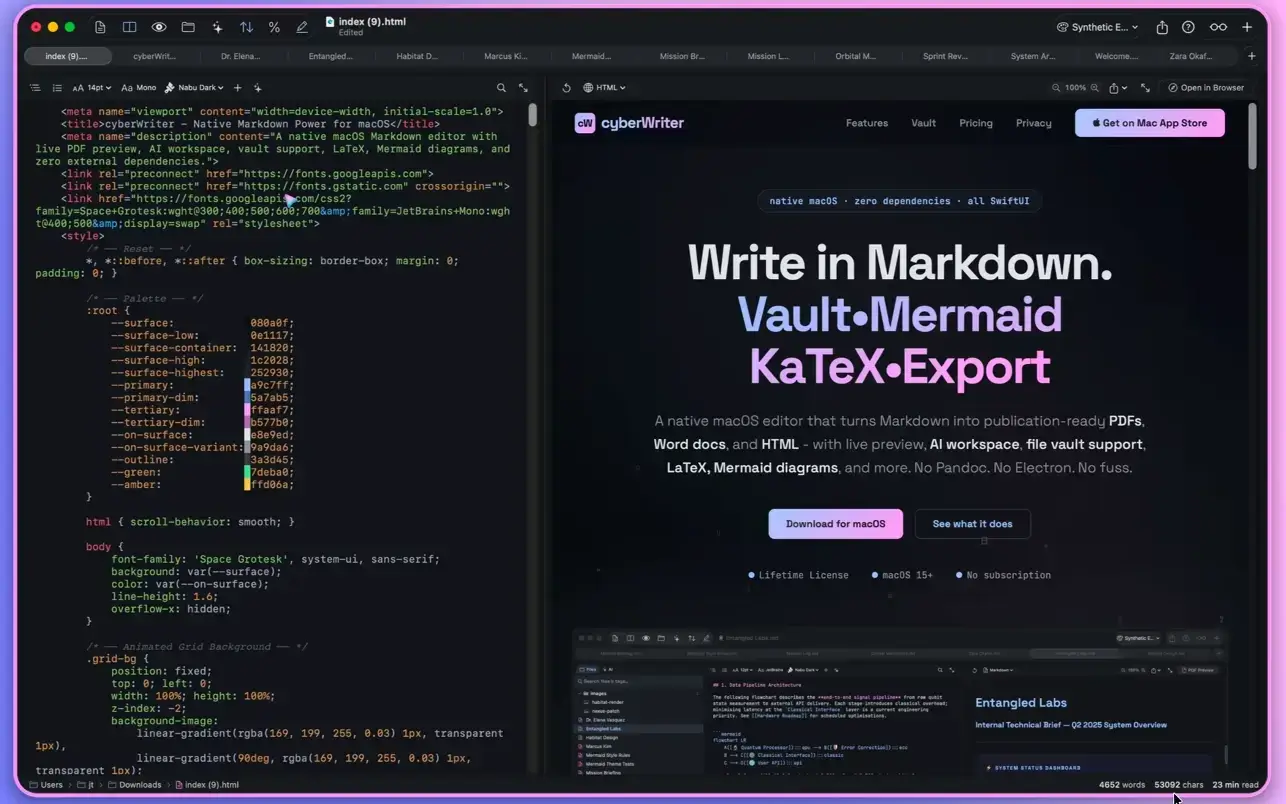Open the Vault link in the preview nav
Viewport: 1286px width, 804px height.
click(x=924, y=123)
